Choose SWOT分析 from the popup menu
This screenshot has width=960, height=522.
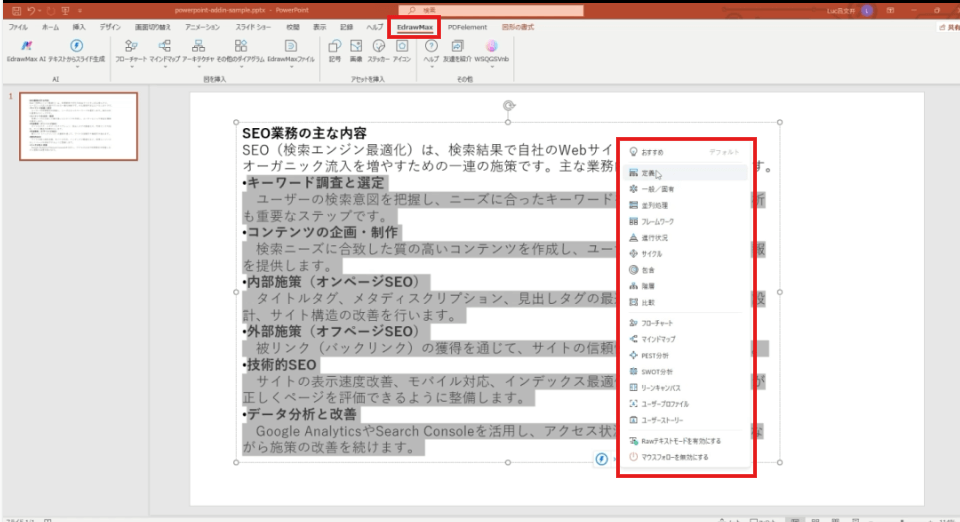point(685,371)
